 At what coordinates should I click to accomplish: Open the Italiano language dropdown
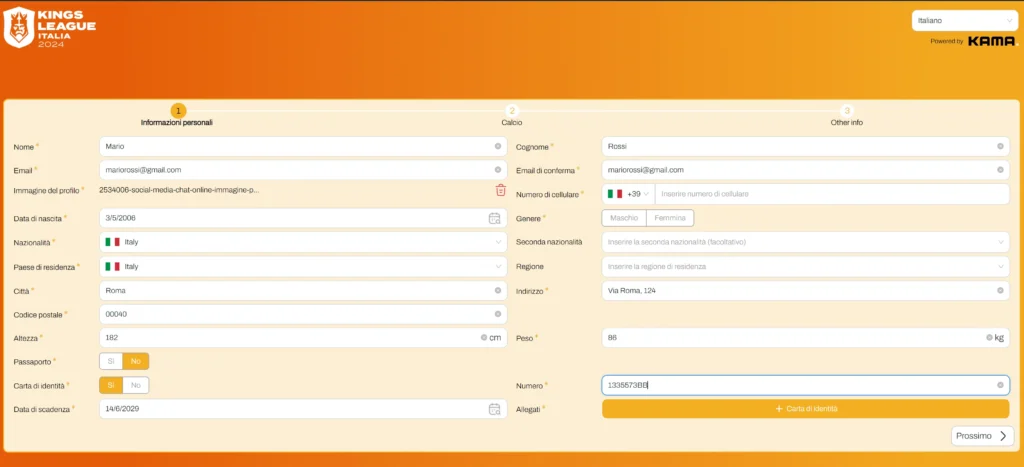[965, 20]
